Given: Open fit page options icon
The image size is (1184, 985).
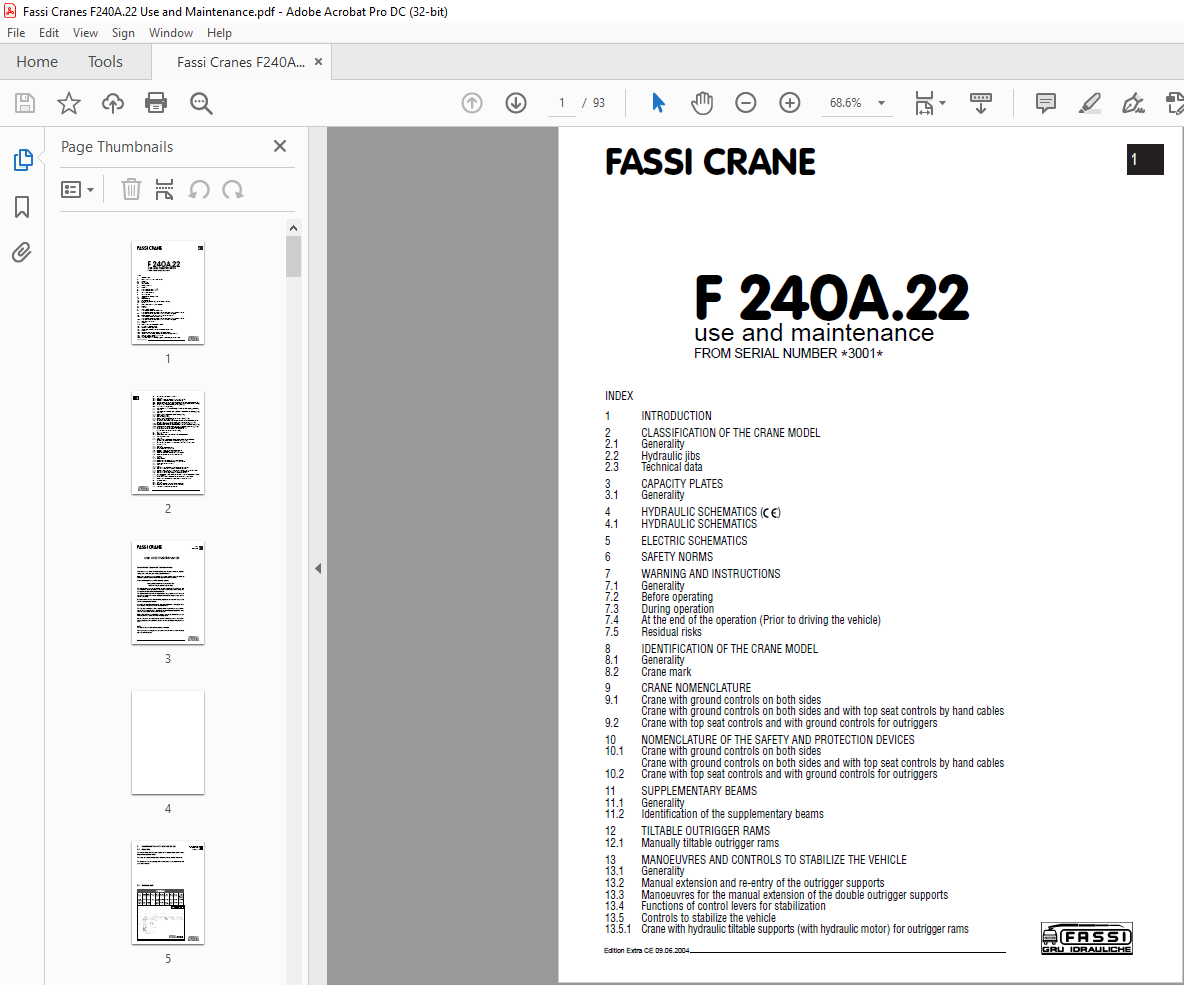Looking at the screenshot, I should point(924,103).
